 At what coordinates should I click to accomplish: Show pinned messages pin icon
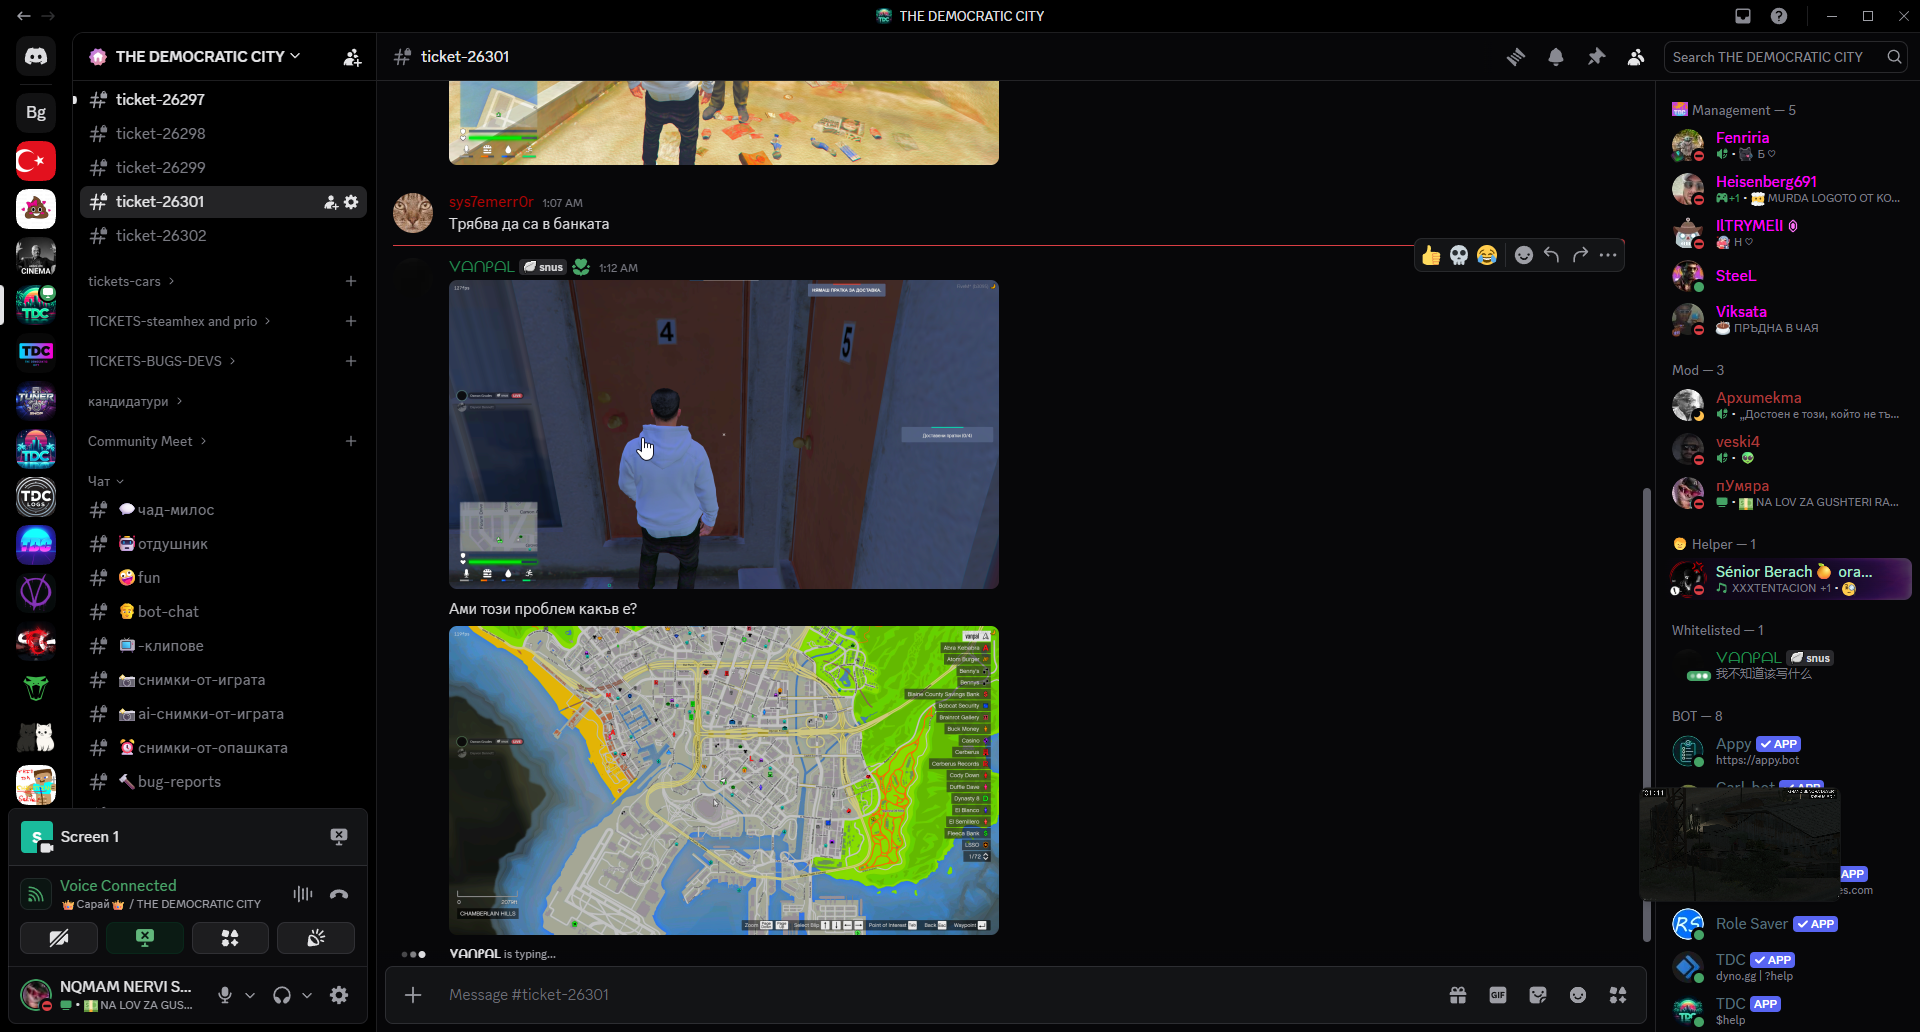pos(1596,57)
